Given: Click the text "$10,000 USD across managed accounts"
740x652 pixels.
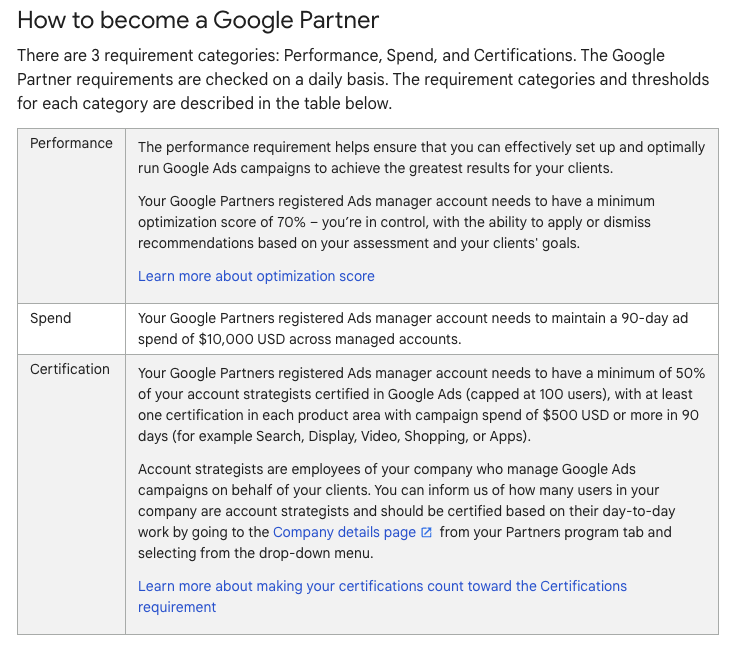Looking at the screenshot, I should (x=329, y=339).
